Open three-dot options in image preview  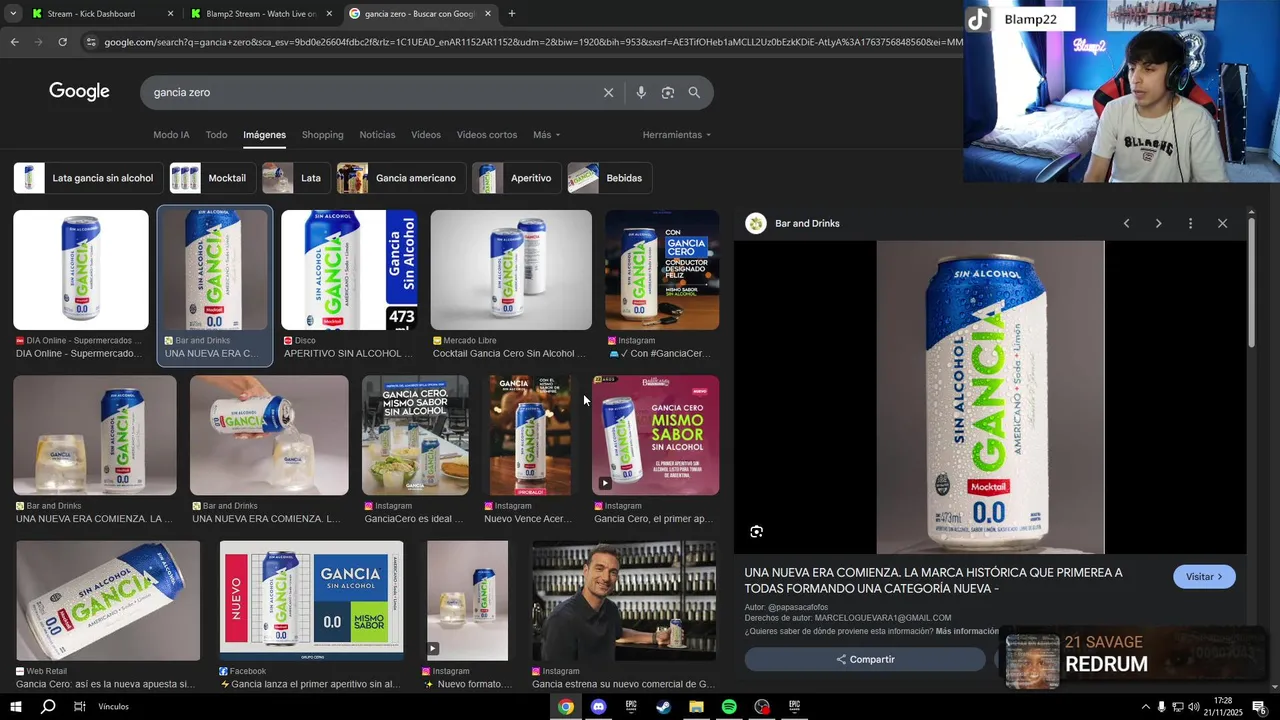1190,224
